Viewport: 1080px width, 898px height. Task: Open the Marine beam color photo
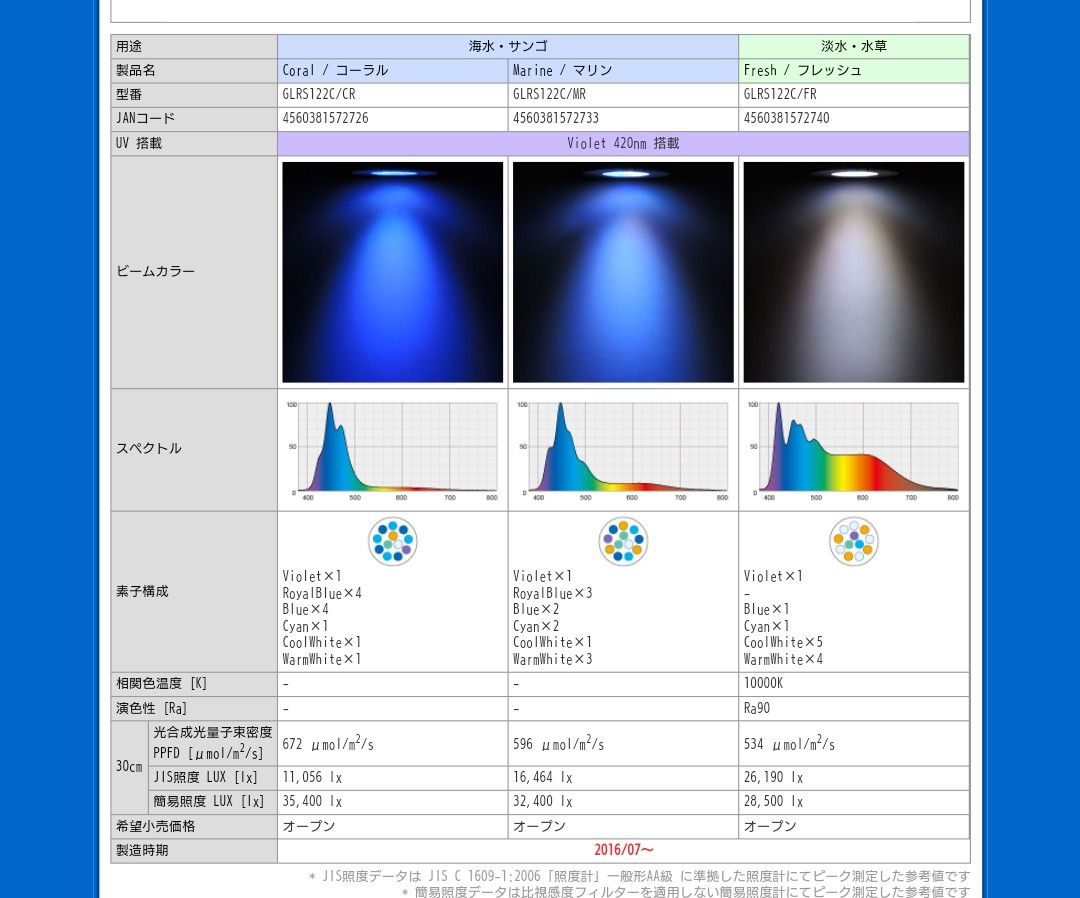(x=623, y=272)
